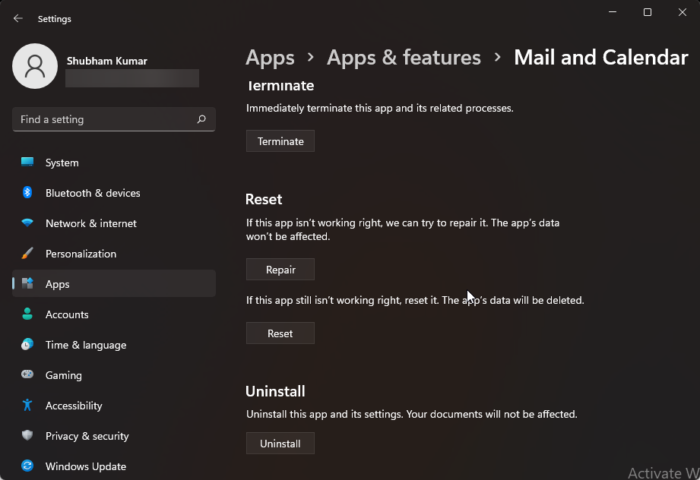
Task: Click the back arrow in Settings
Action: 18,18
